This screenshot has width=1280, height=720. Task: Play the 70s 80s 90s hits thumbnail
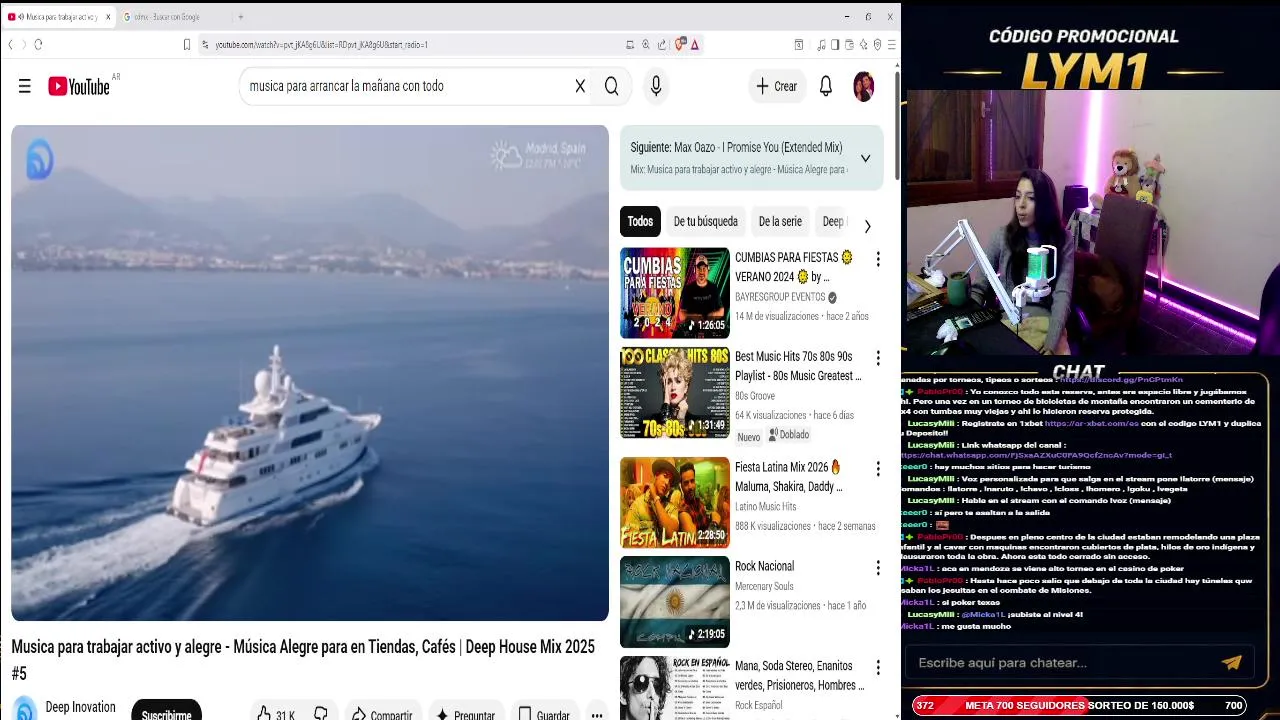(x=675, y=393)
